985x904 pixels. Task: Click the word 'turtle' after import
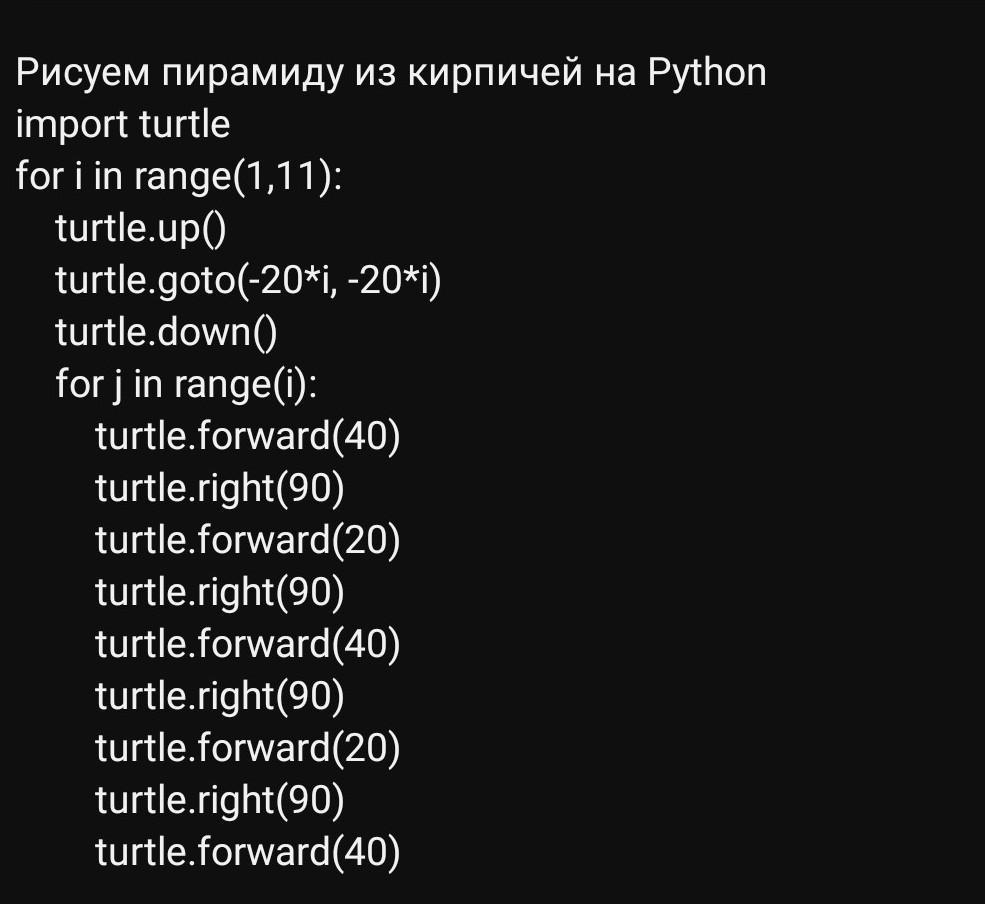(185, 124)
